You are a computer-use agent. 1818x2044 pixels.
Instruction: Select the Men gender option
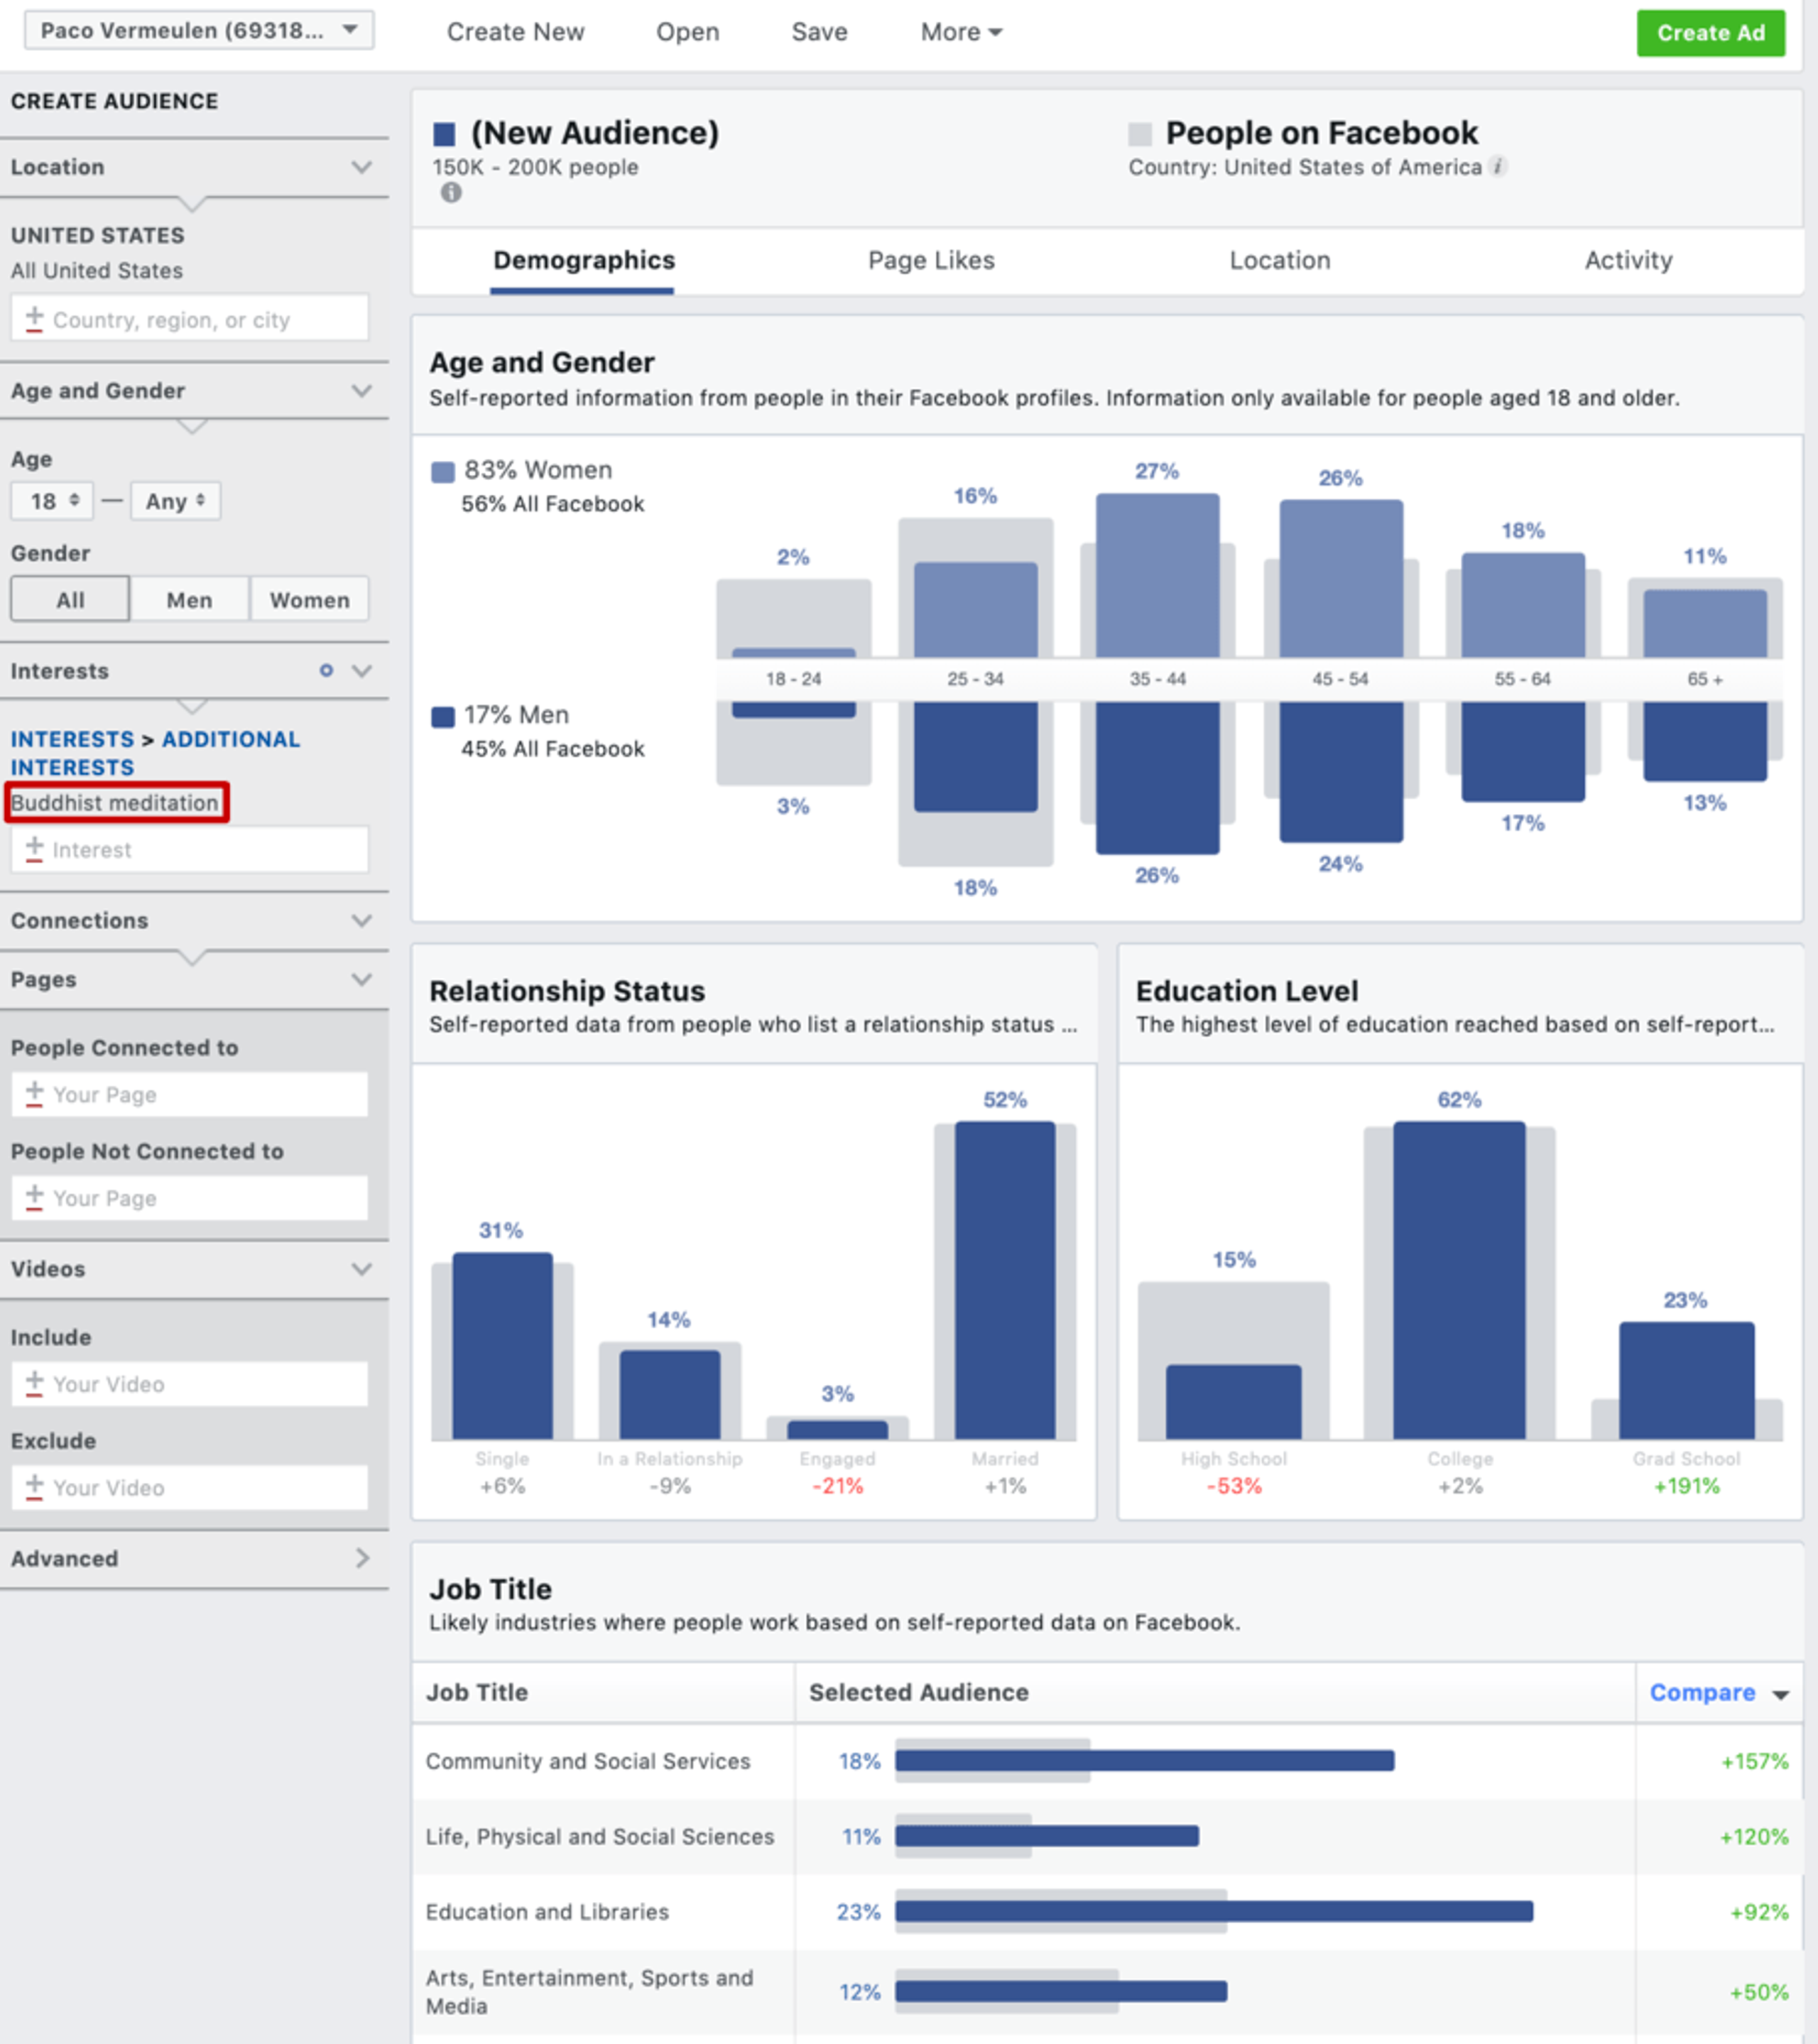(189, 600)
